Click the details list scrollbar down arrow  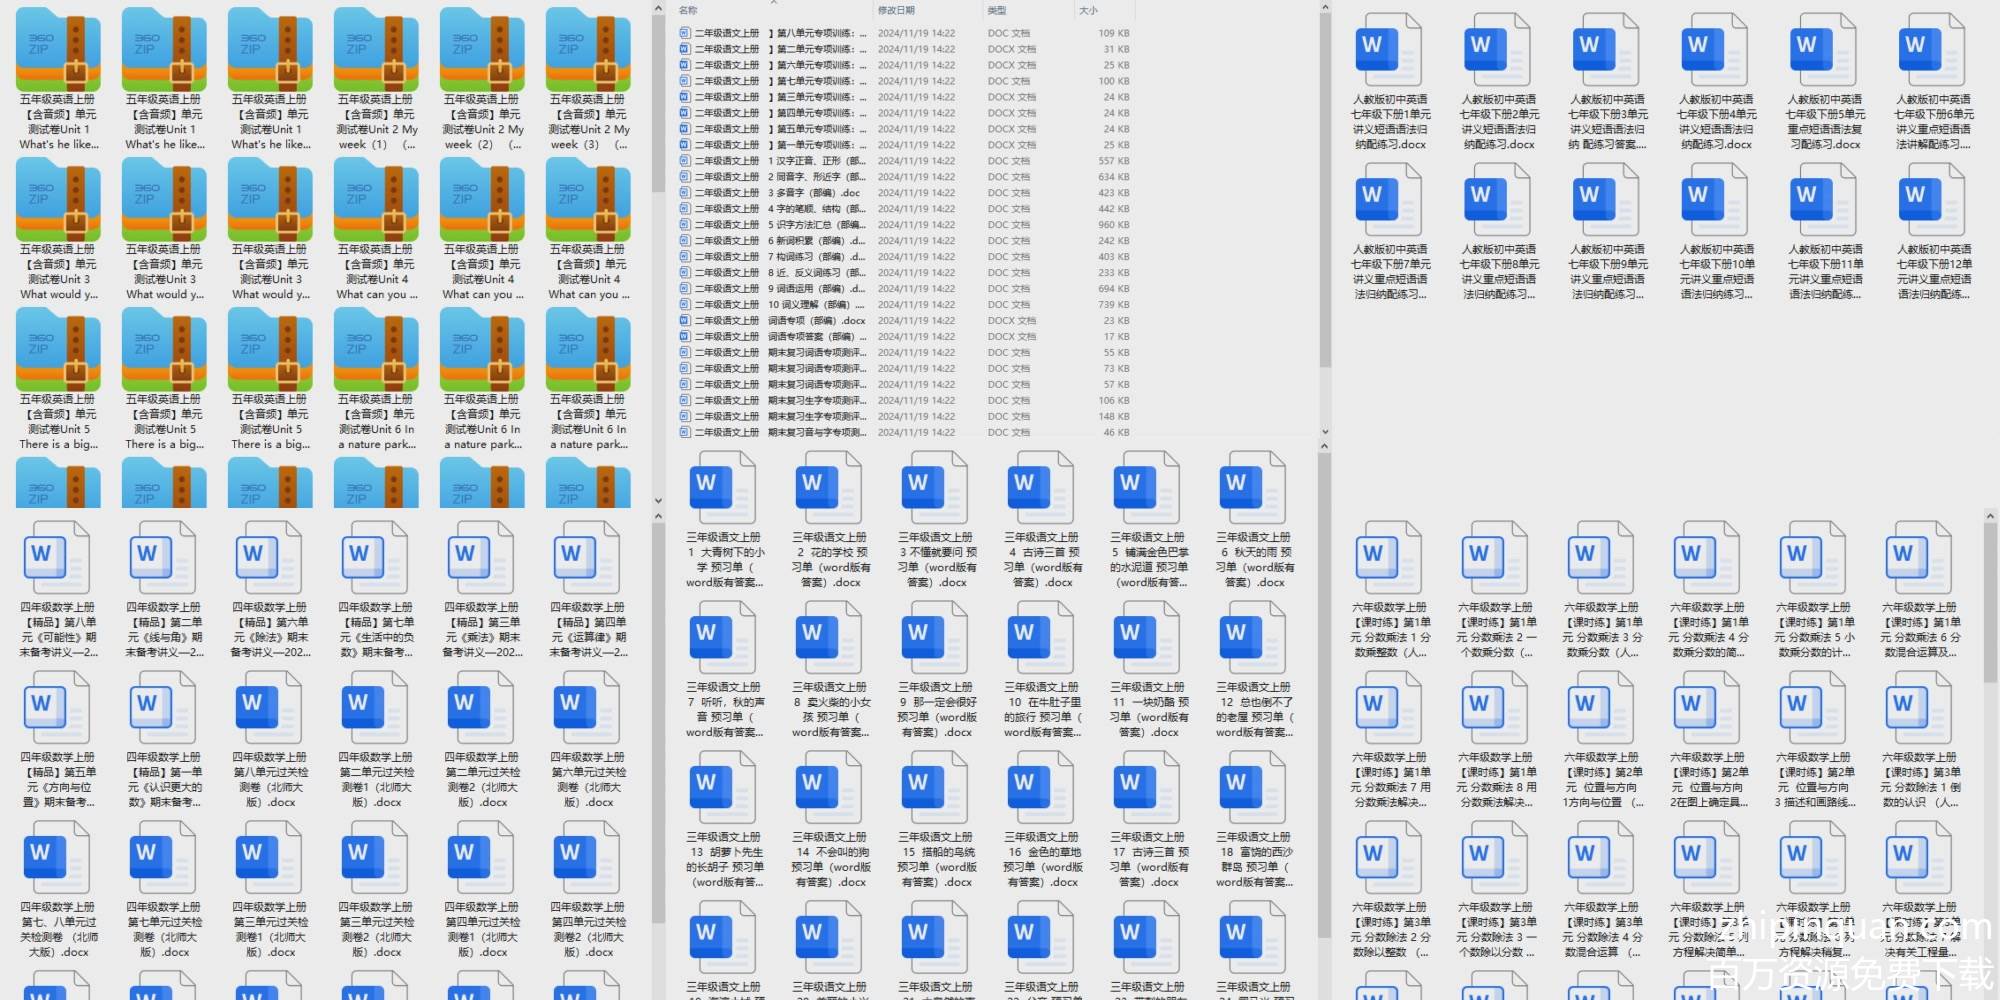coord(1325,432)
